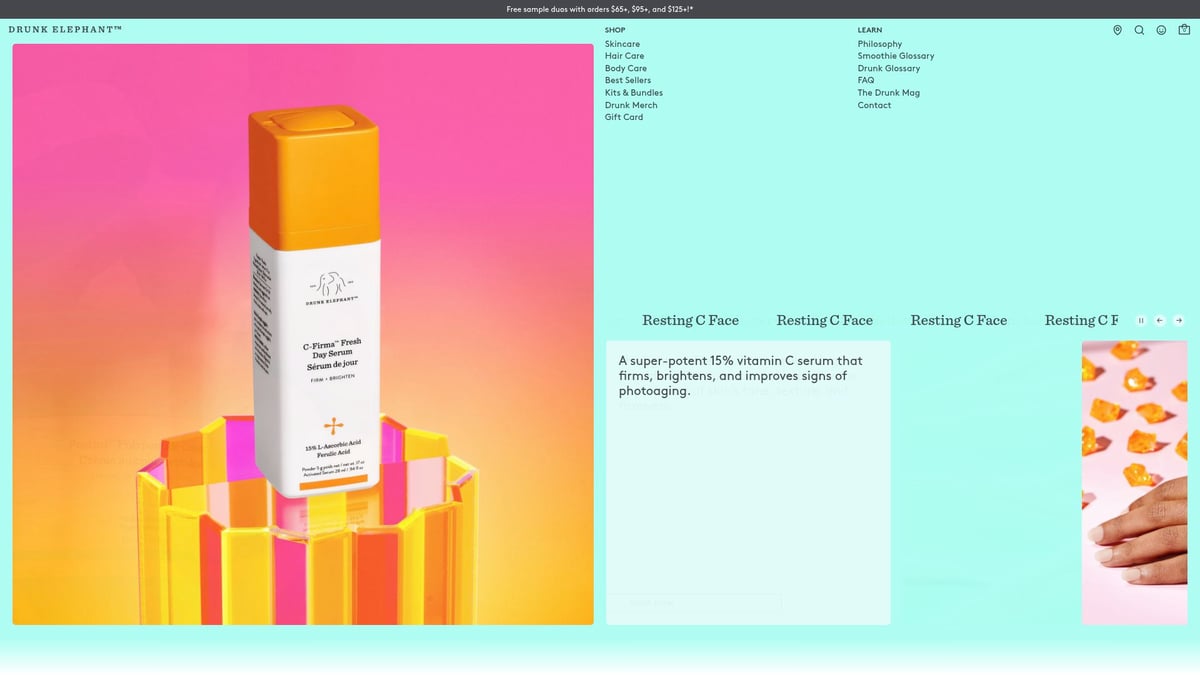Click the right carousel arrow
This screenshot has width=1200, height=675.
pyautogui.click(x=1179, y=320)
